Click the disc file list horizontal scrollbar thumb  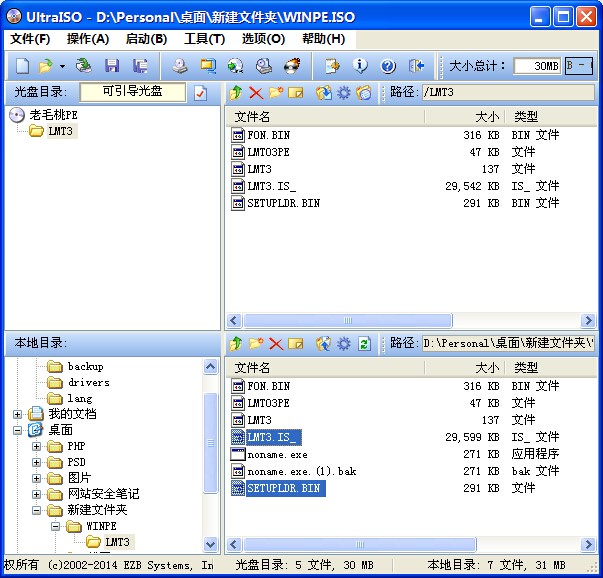pyautogui.click(x=348, y=320)
